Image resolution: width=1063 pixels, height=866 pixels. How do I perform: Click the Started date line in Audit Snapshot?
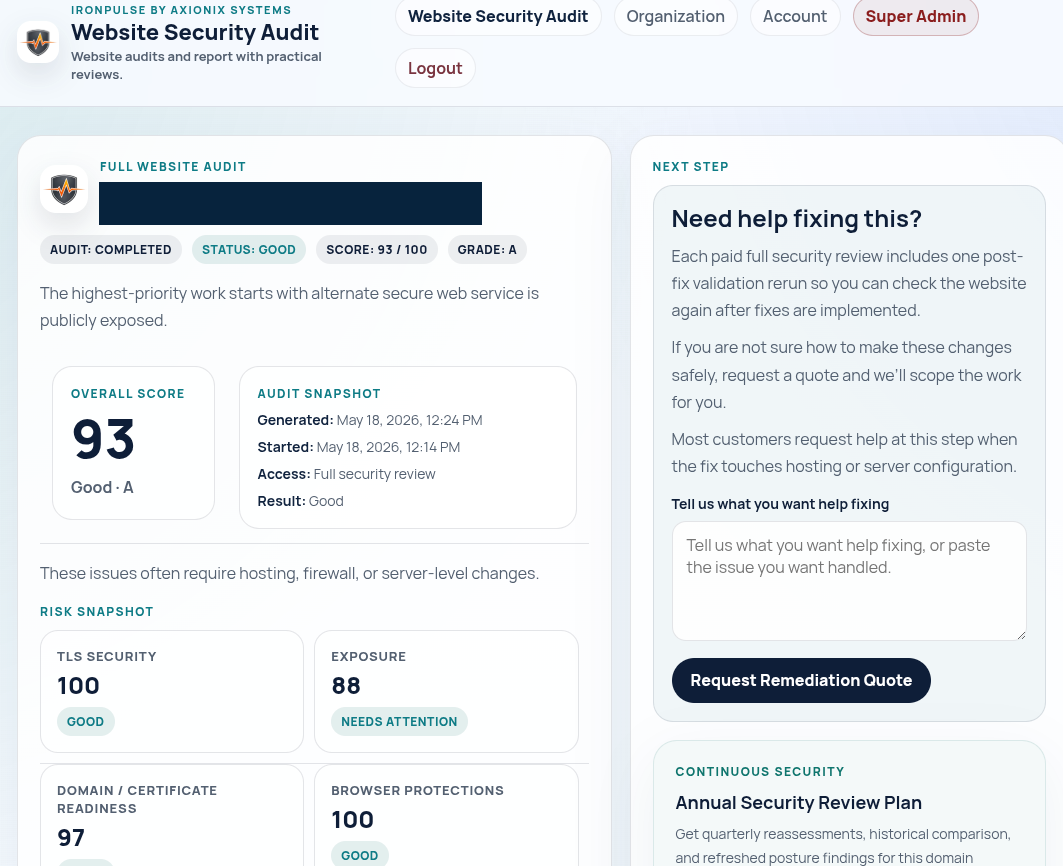359,448
